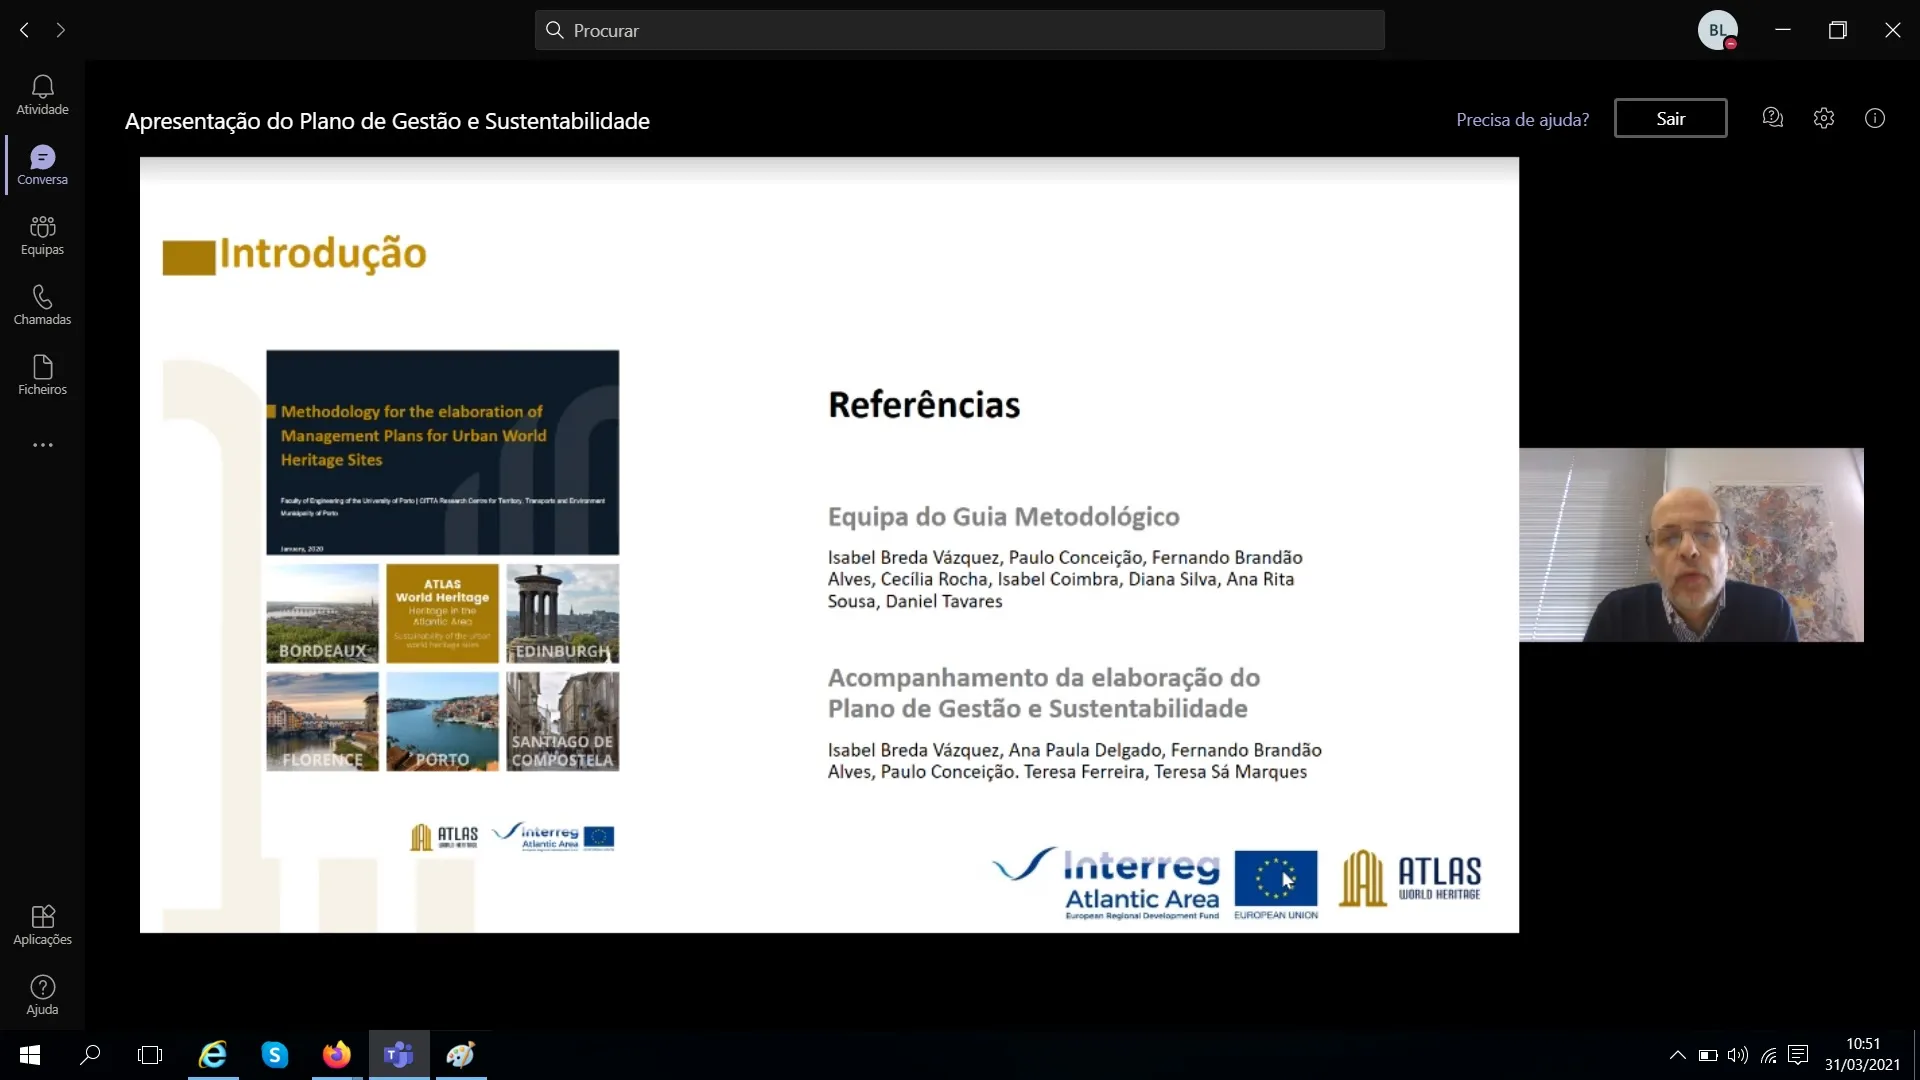
Task: Open the Atividade notifications tab
Action: tap(42, 95)
